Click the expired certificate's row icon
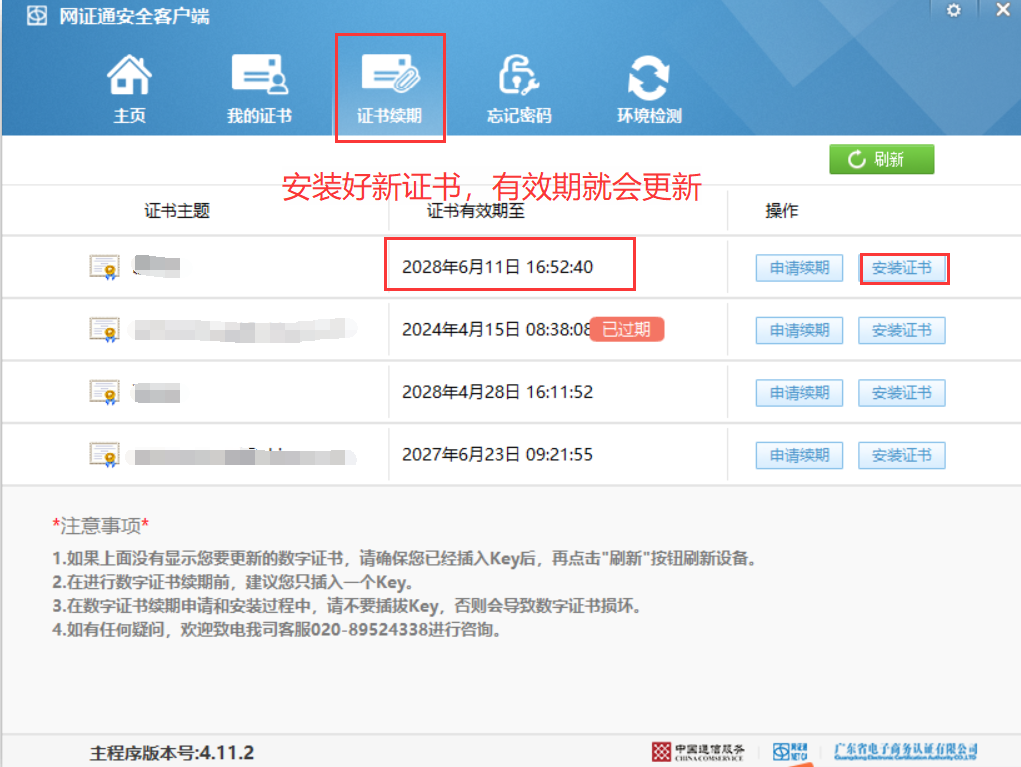The image size is (1021, 767). 104,328
